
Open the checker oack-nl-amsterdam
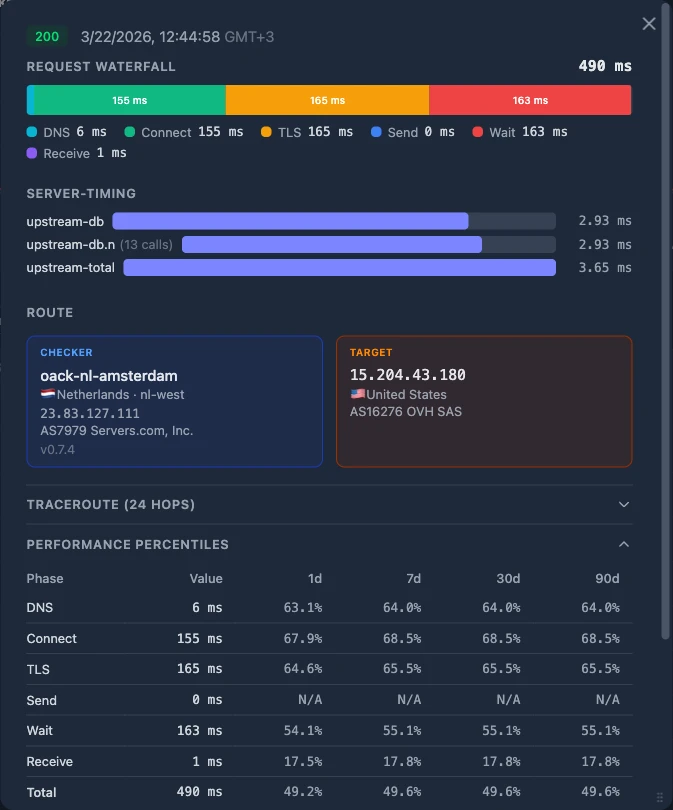(x=108, y=374)
